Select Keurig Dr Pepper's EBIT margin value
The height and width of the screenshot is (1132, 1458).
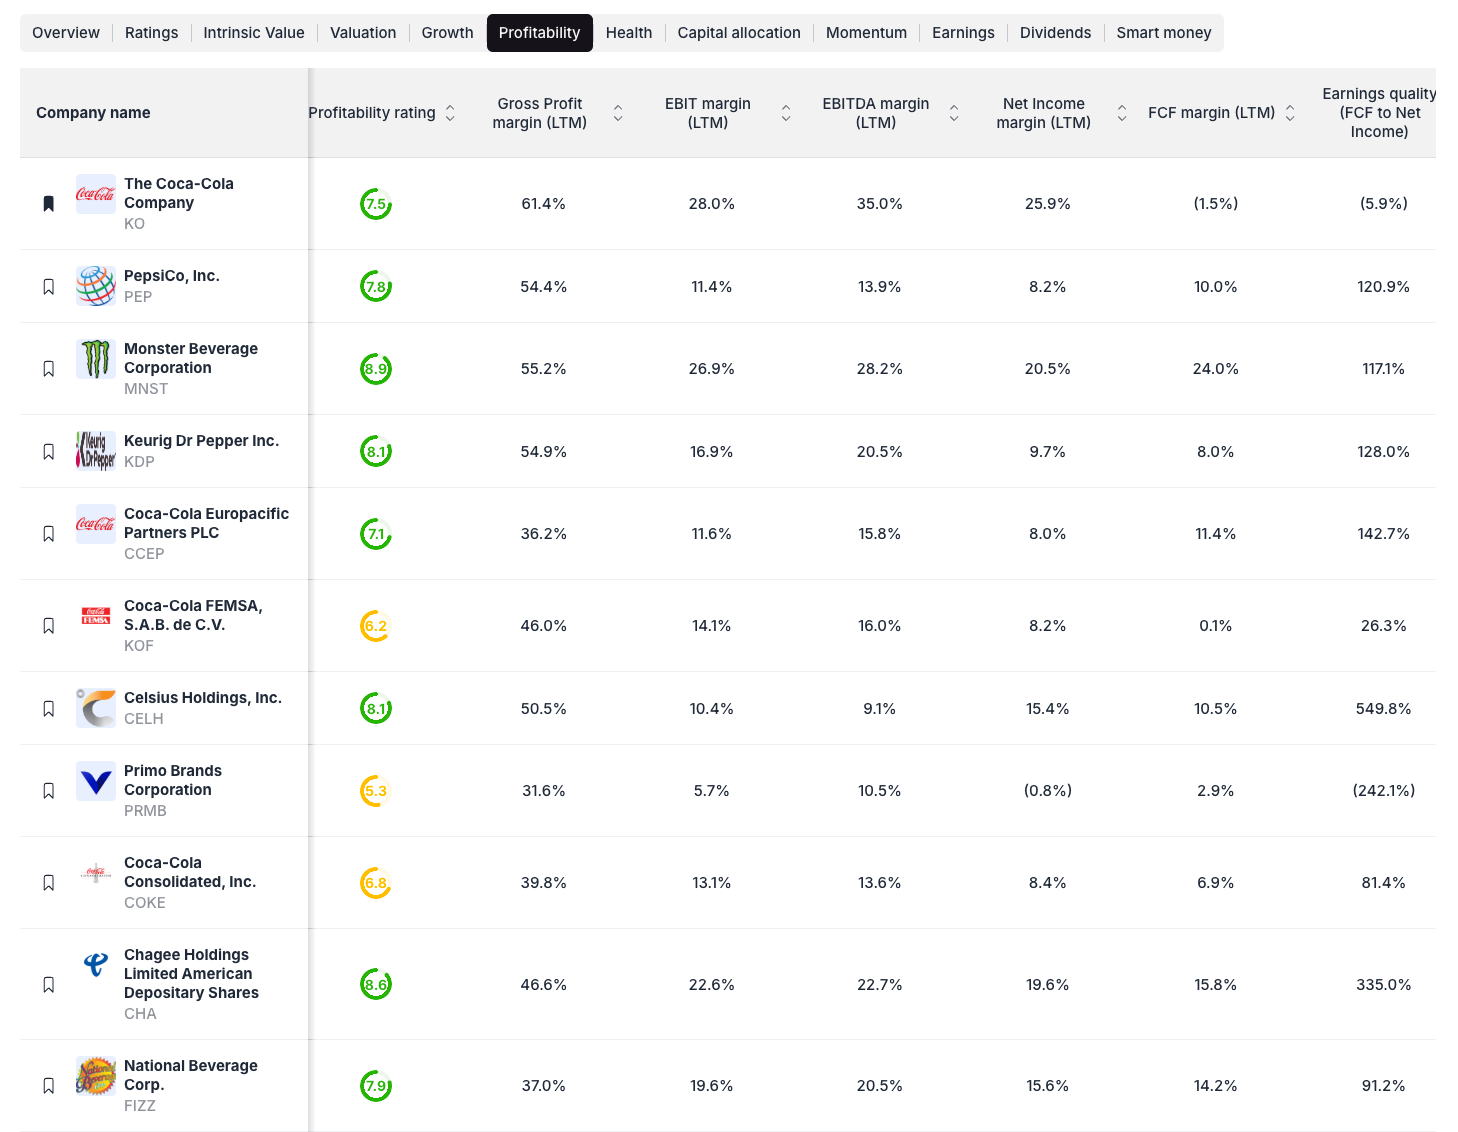[x=711, y=451]
